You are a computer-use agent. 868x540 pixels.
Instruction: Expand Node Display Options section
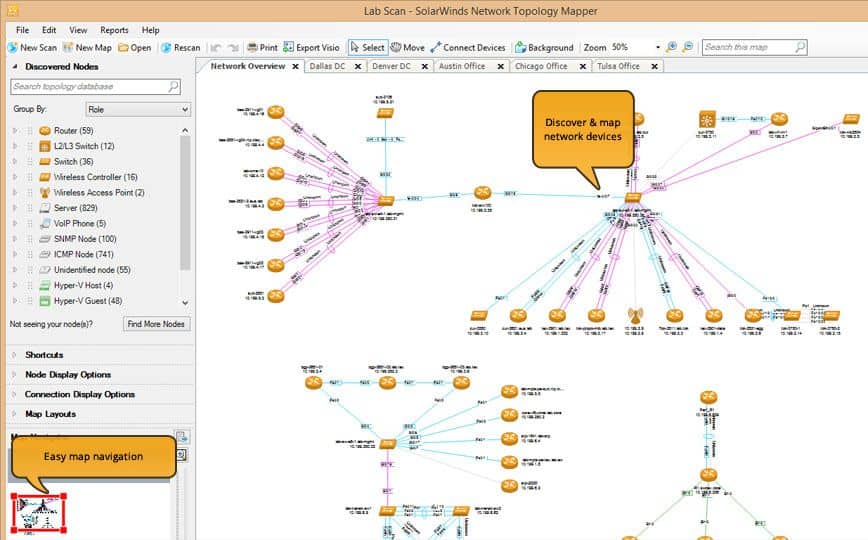(14, 375)
